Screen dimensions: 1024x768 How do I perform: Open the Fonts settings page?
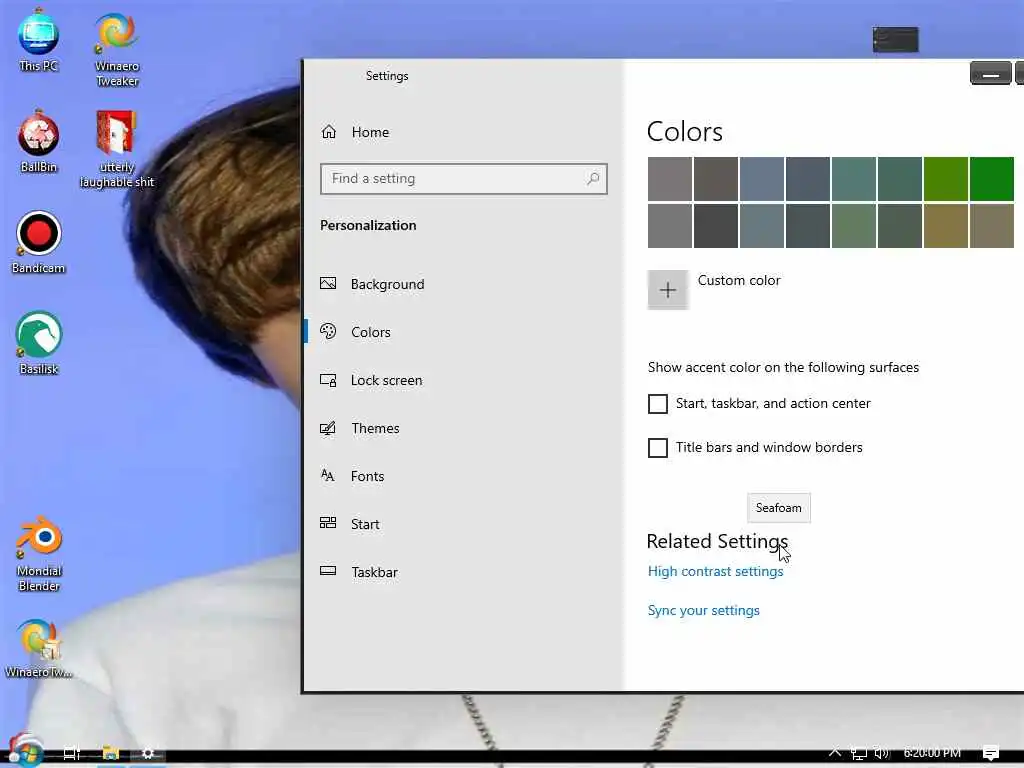352,476
